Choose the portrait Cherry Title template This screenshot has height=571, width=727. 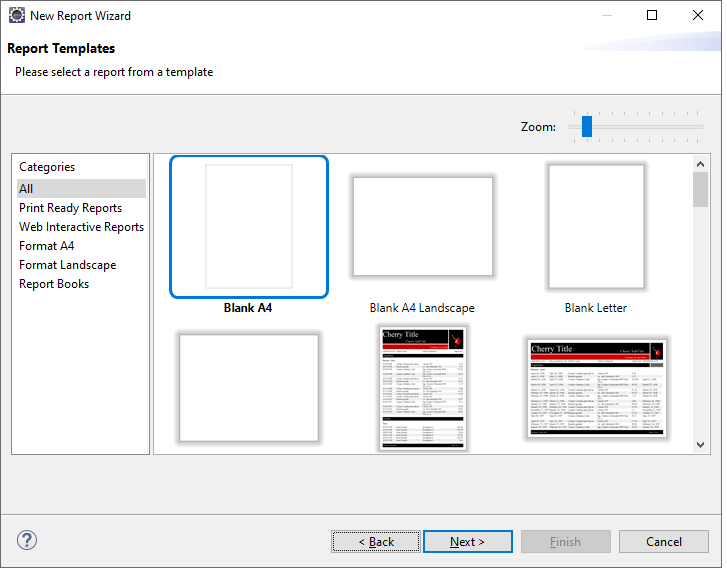pyautogui.click(x=425, y=390)
